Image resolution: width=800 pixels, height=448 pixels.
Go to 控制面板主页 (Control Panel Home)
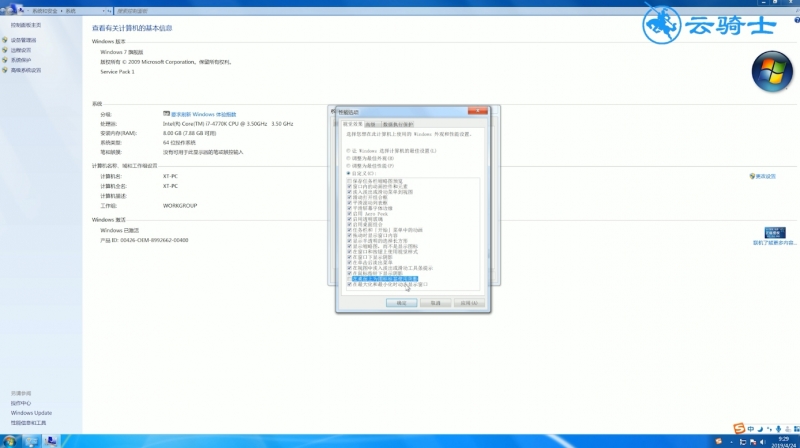[26, 25]
